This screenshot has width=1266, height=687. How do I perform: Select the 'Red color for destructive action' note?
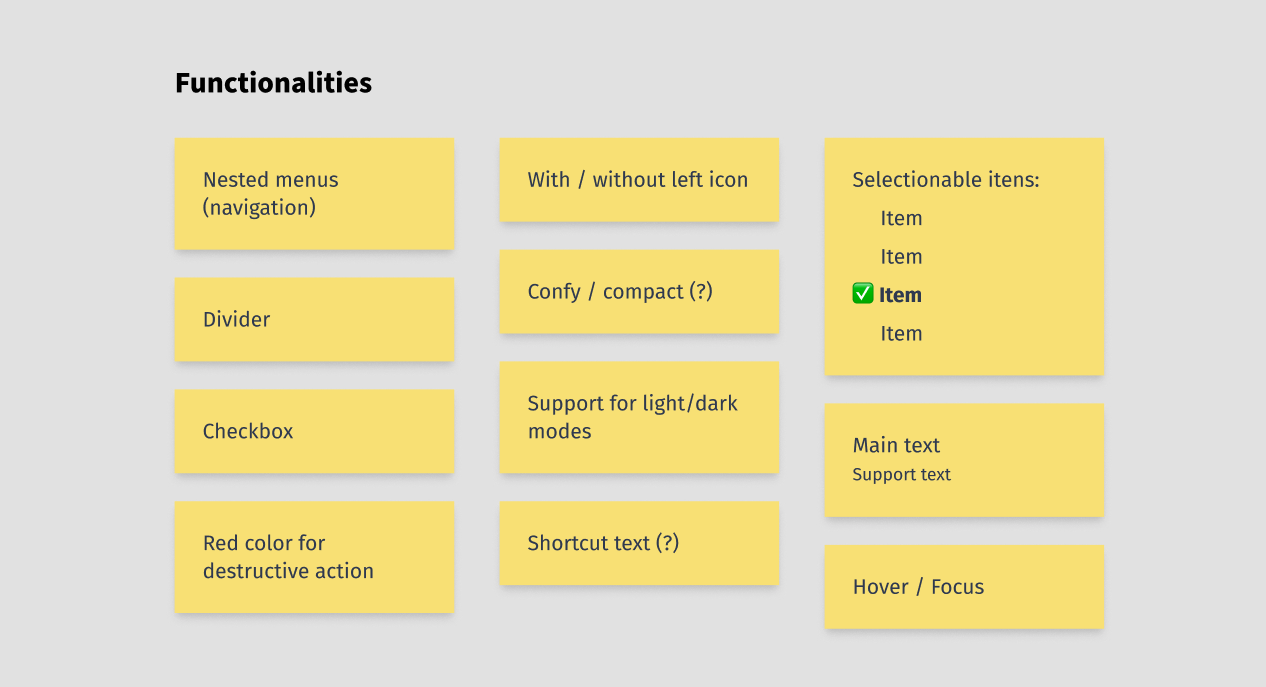pos(314,557)
